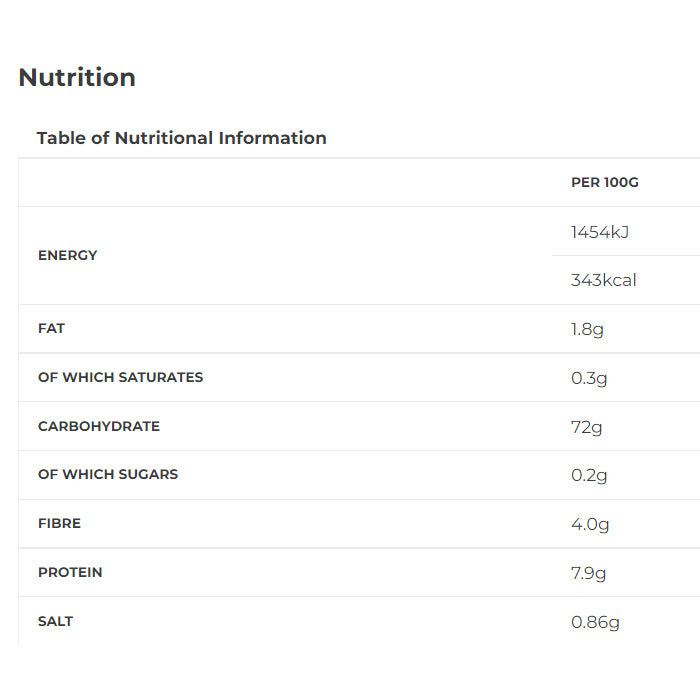Click the 1.8g fat value
The width and height of the screenshot is (700, 700).
click(x=587, y=329)
